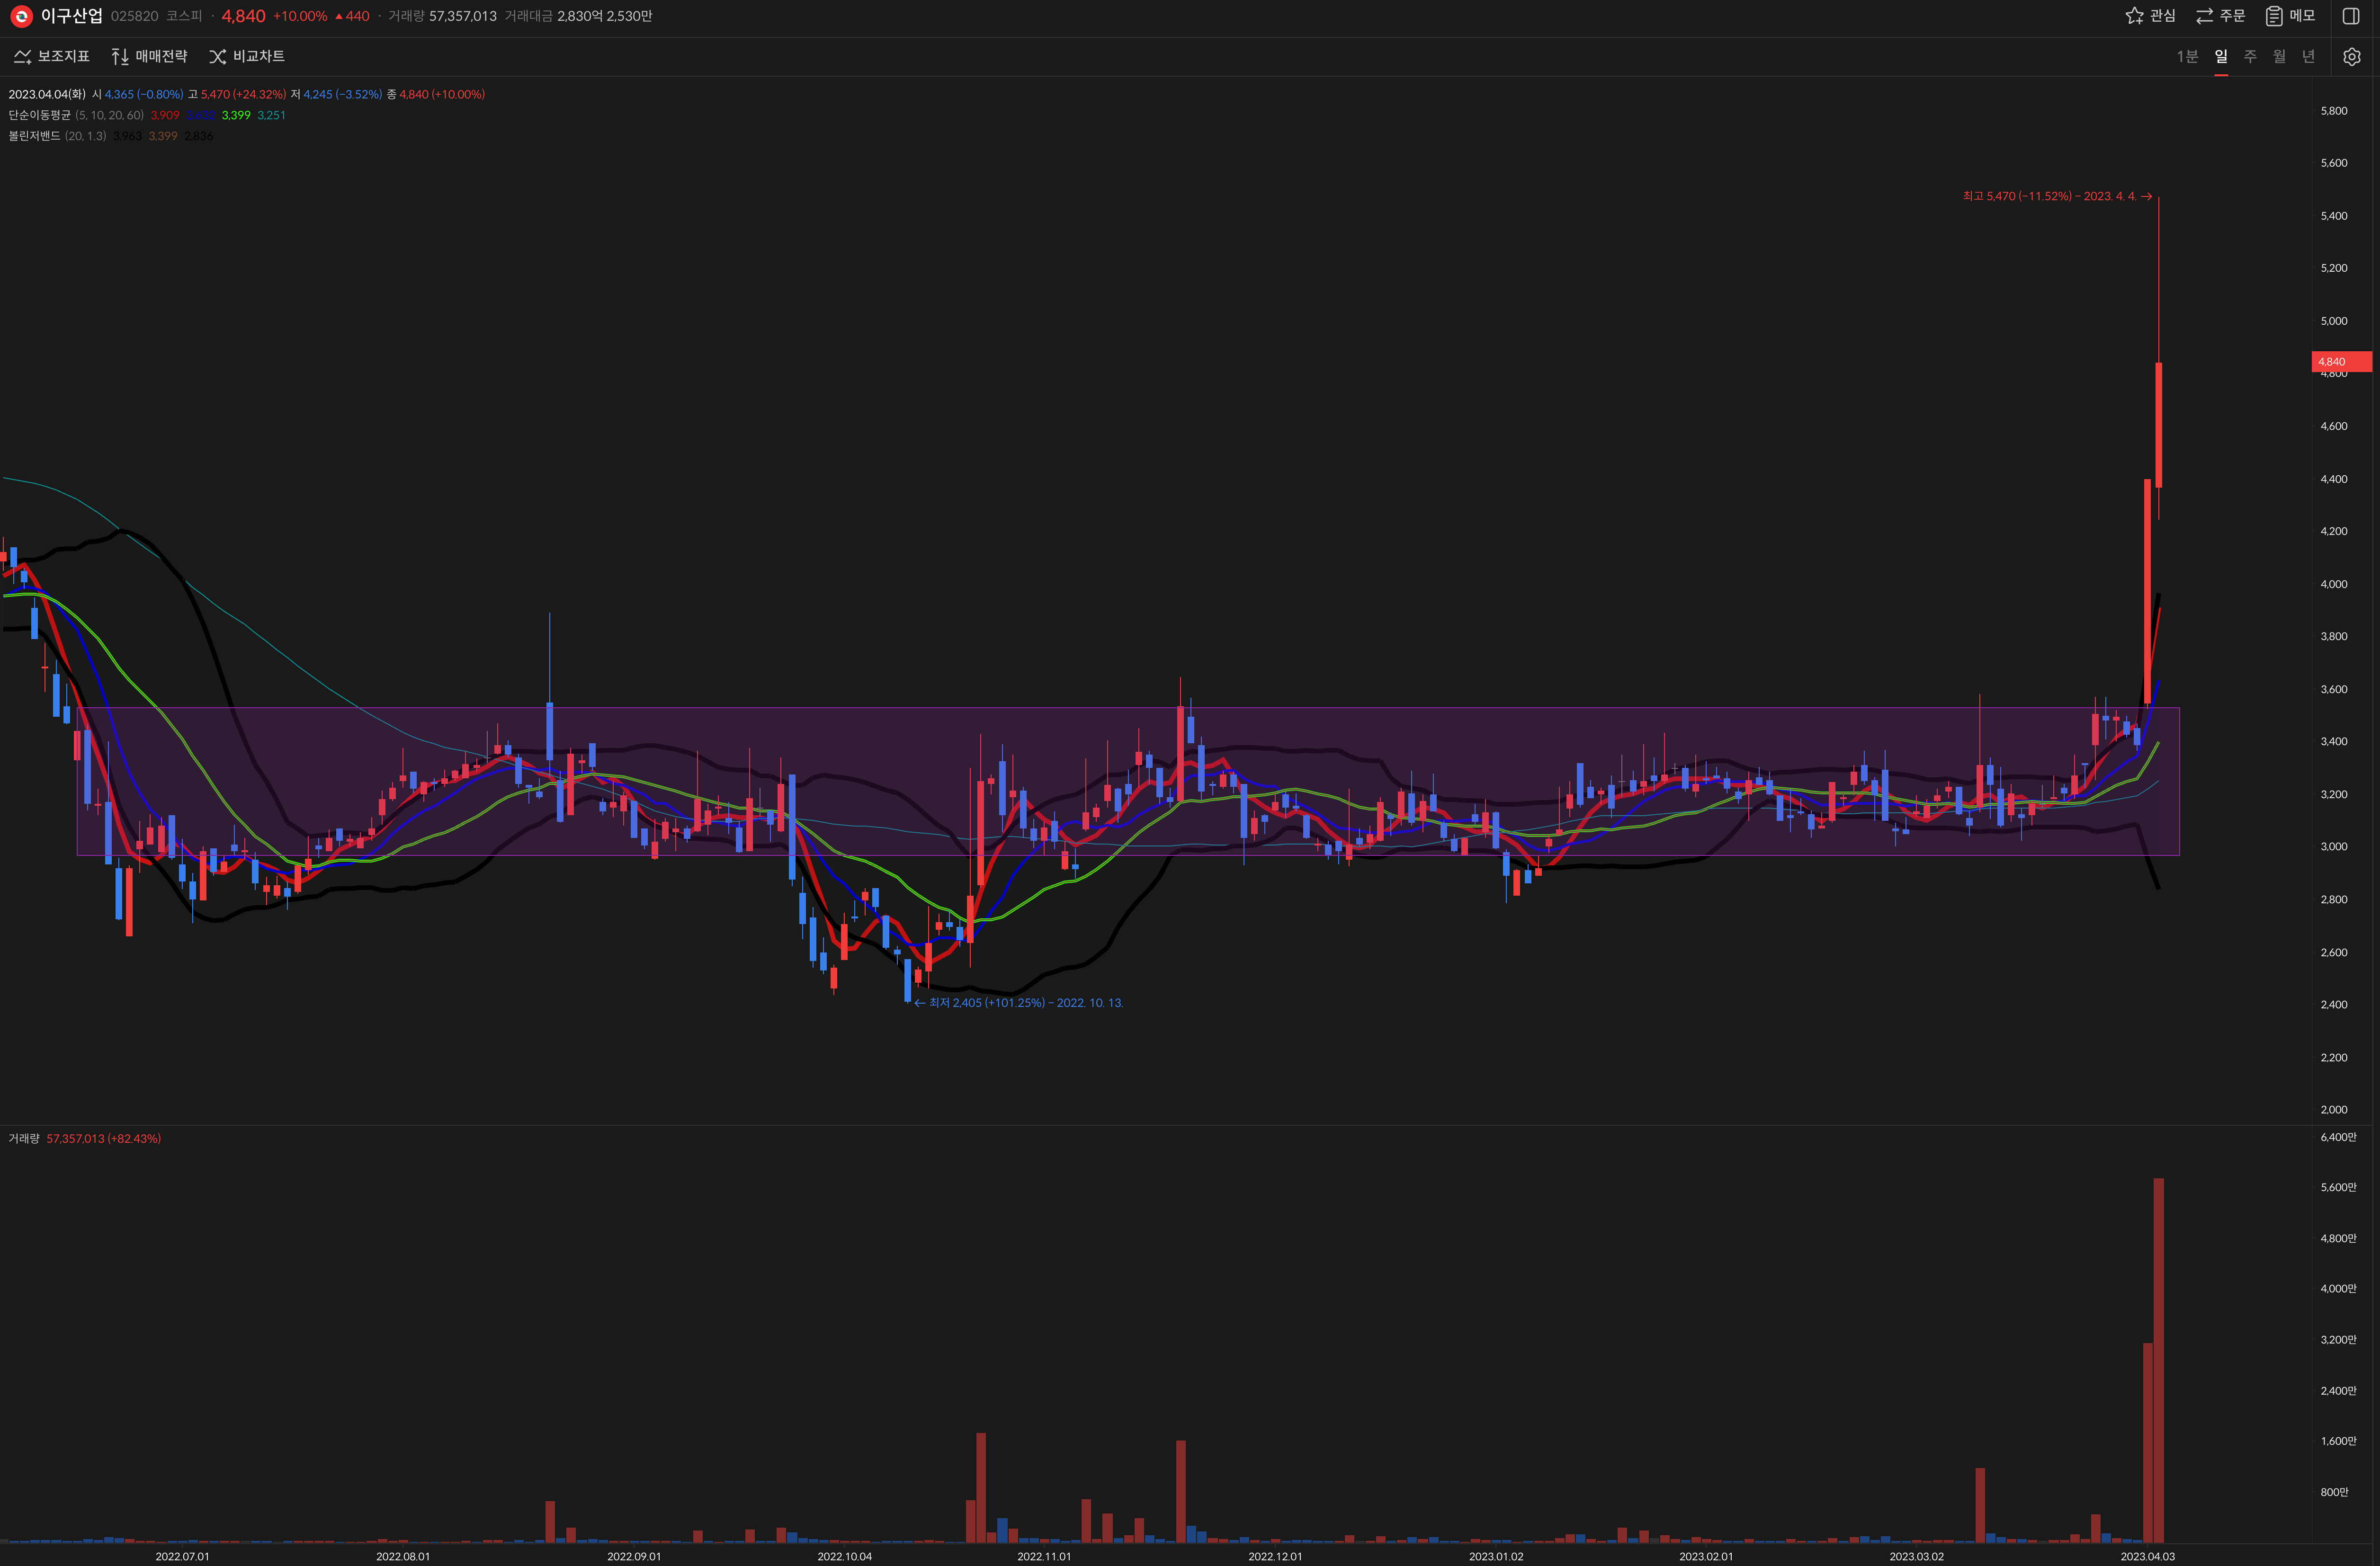Image resolution: width=2380 pixels, height=1566 pixels.
Task: Open the 주문 order panel
Action: coord(2221,16)
